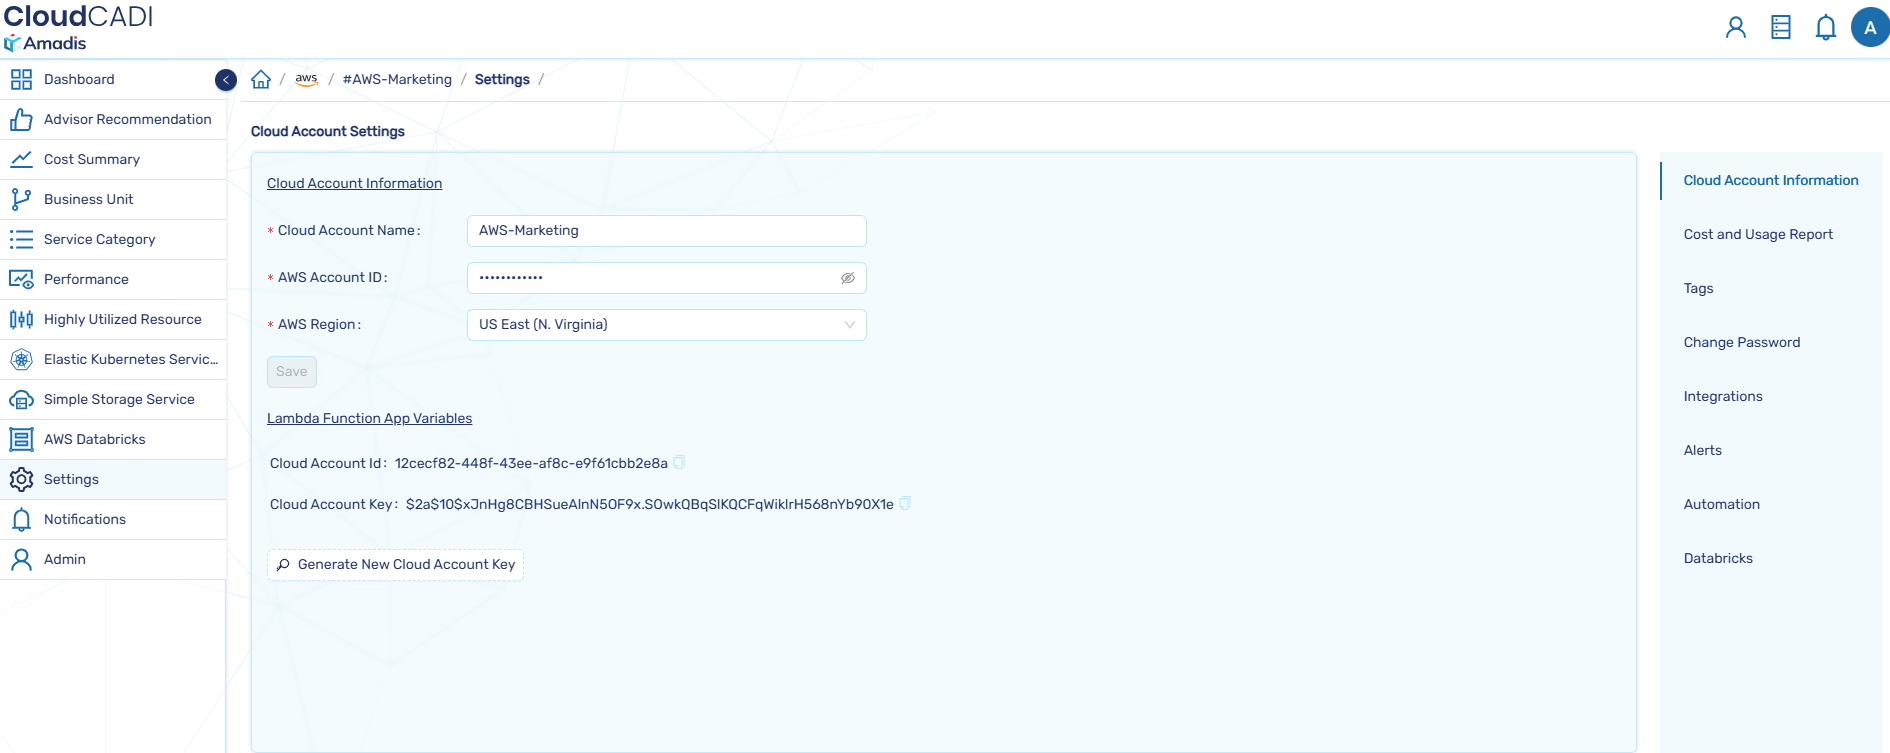Click the Save button
The width and height of the screenshot is (1890, 753).
tap(292, 372)
